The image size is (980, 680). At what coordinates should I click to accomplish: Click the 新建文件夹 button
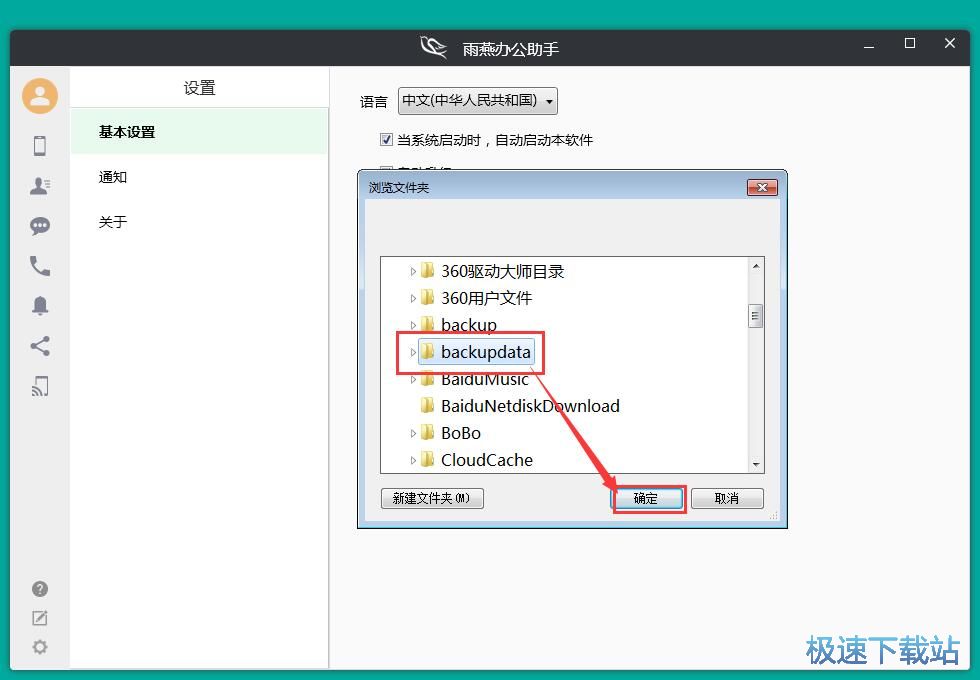click(x=432, y=498)
